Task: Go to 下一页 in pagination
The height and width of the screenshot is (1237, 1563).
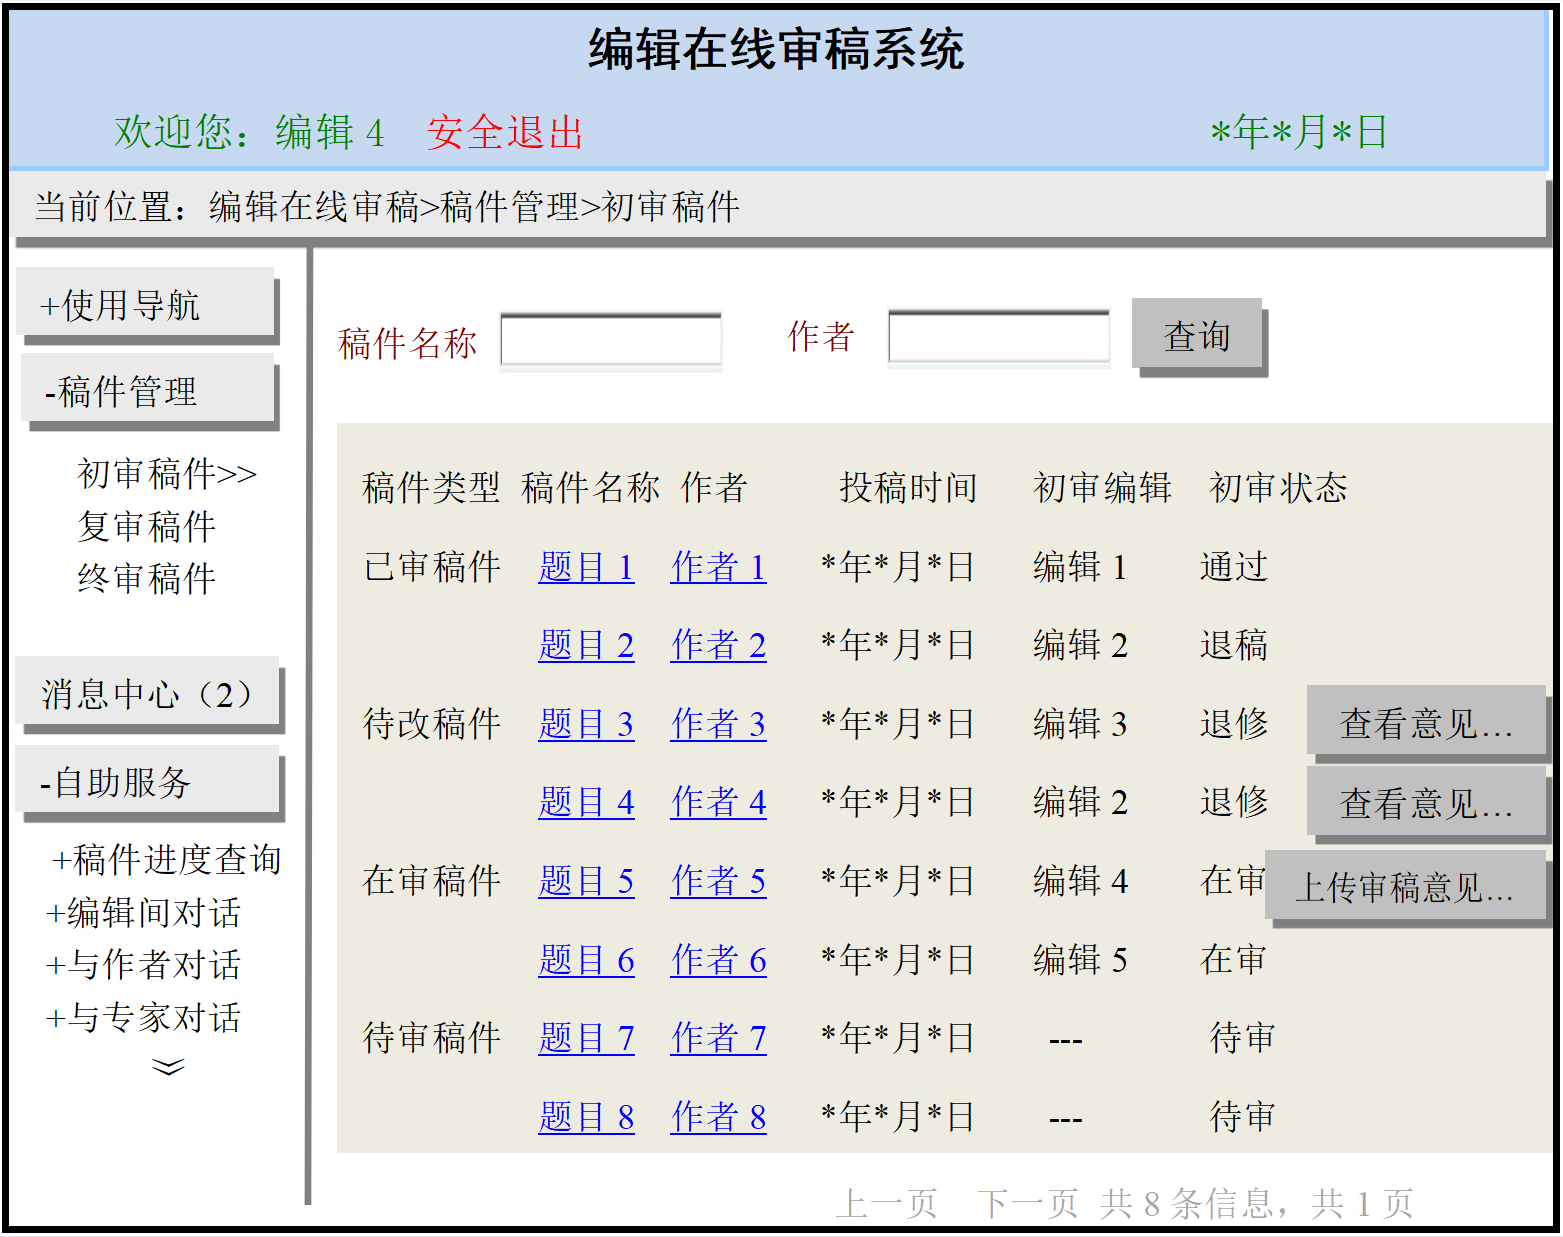Action: point(1027,1203)
